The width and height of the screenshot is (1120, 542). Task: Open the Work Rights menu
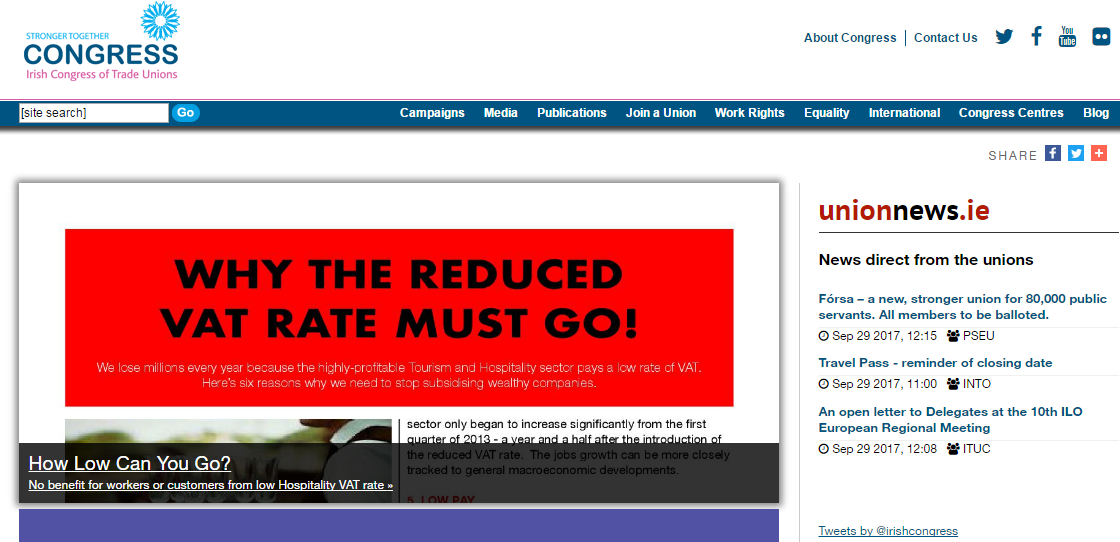tap(749, 113)
